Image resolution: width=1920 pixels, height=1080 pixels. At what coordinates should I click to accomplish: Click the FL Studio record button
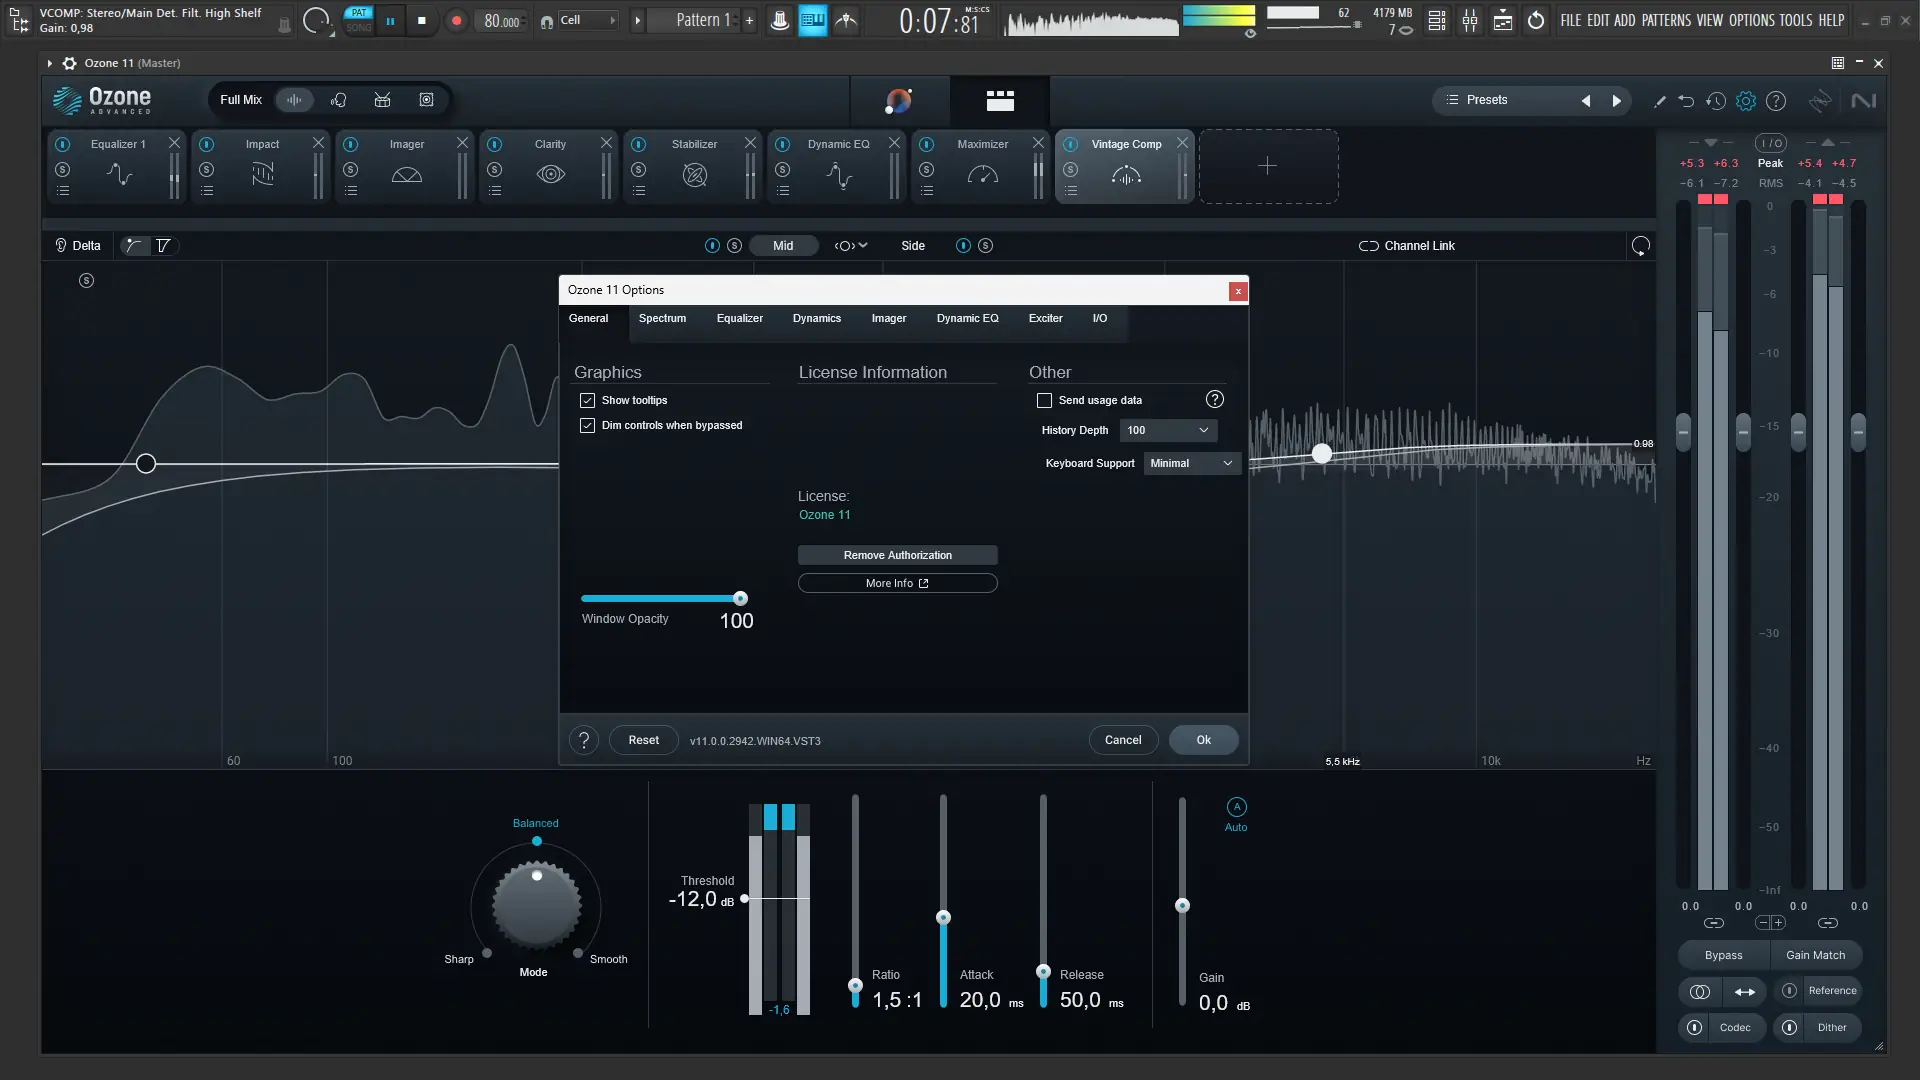(x=457, y=20)
